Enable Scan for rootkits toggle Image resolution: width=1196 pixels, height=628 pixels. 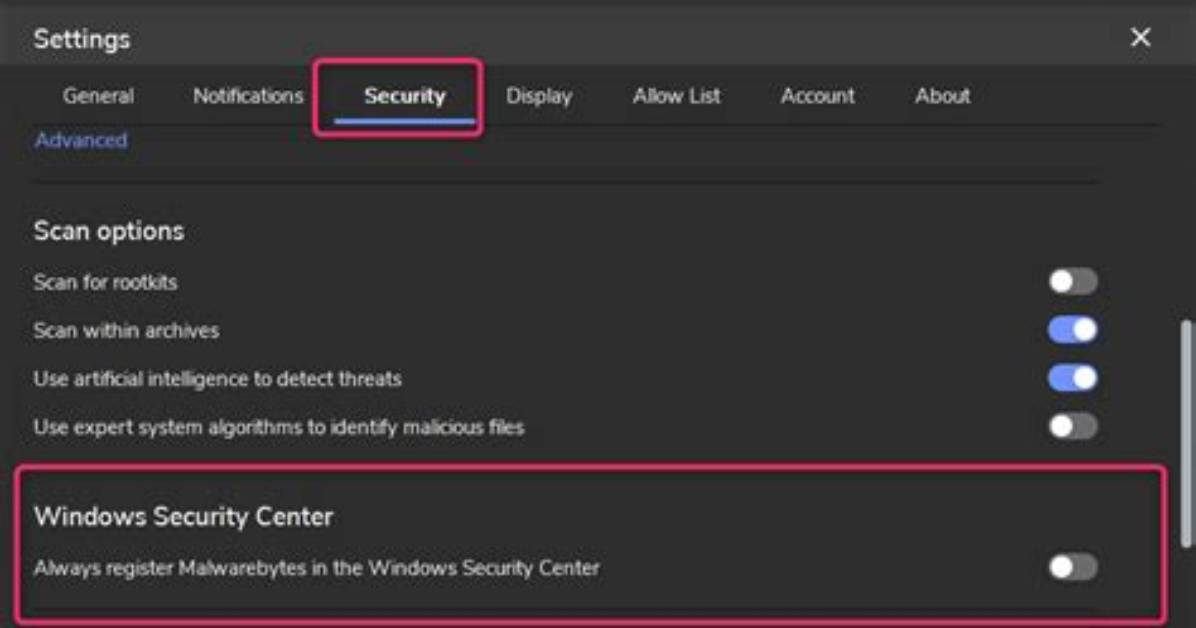point(1072,282)
